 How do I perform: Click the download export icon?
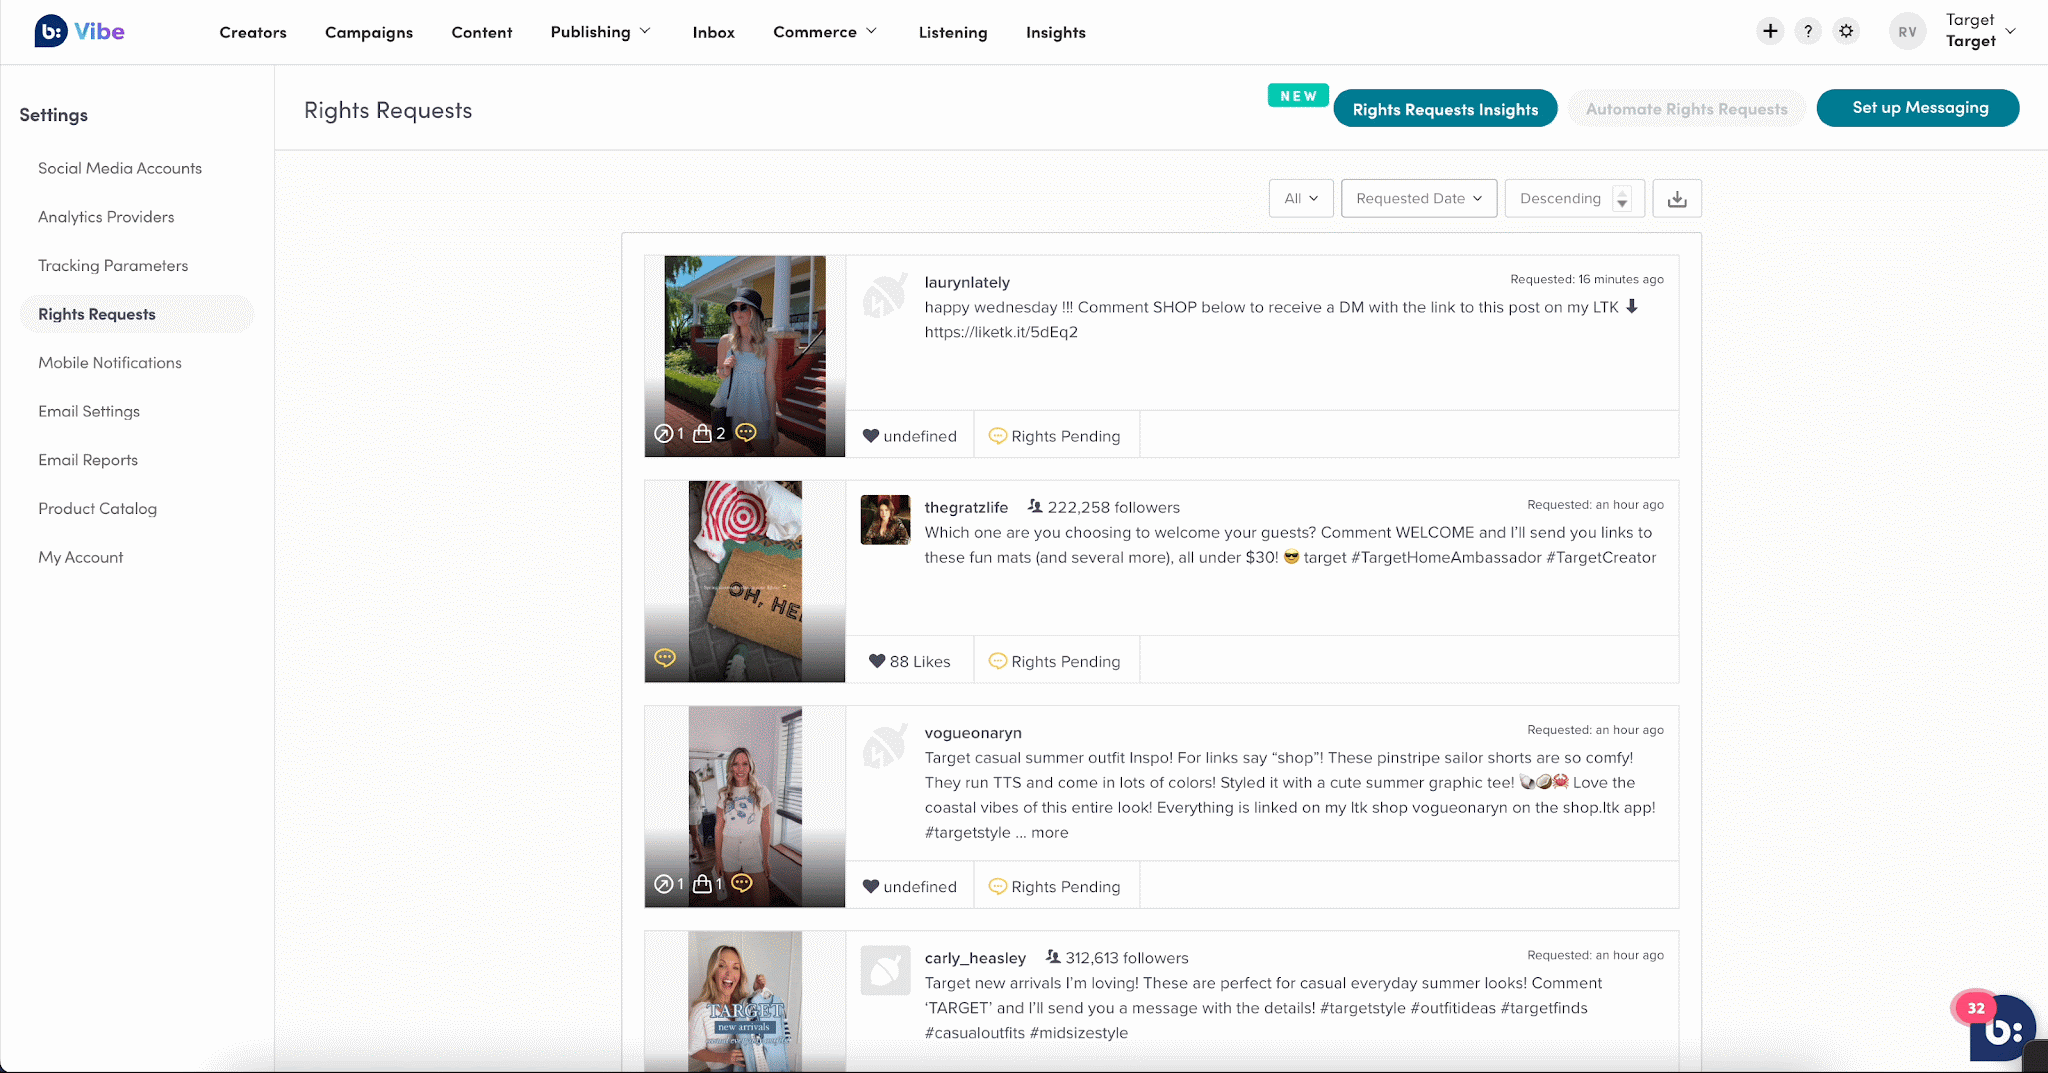coord(1677,198)
